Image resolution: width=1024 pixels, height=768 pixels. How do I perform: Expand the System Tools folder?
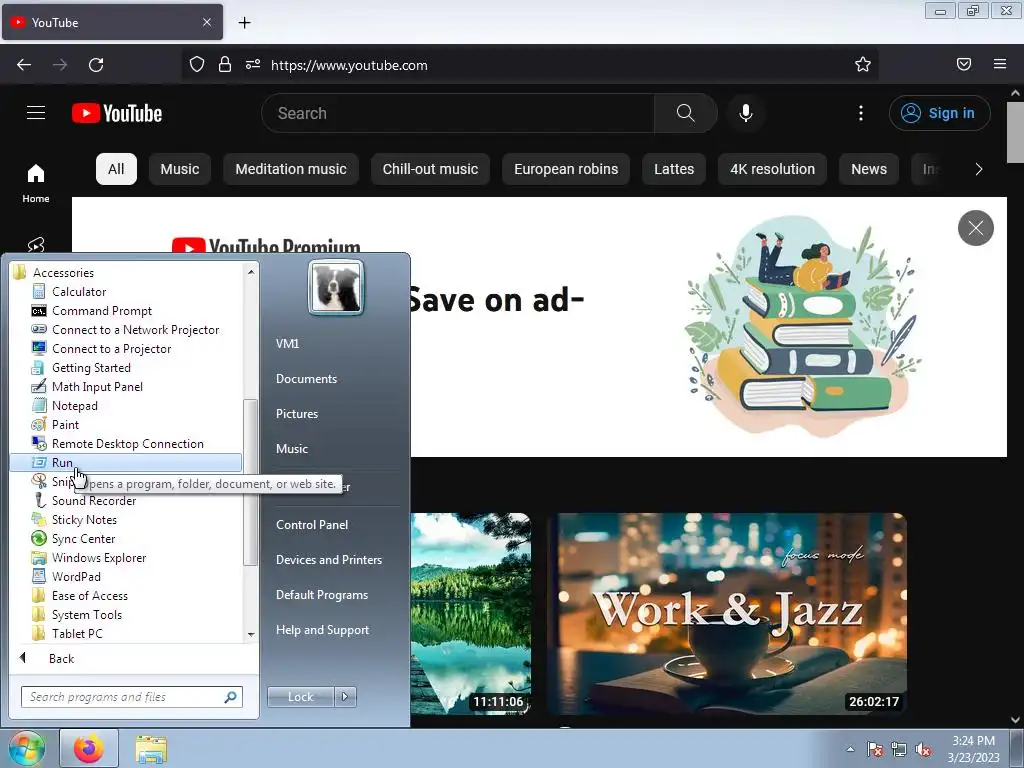[x=86, y=615]
